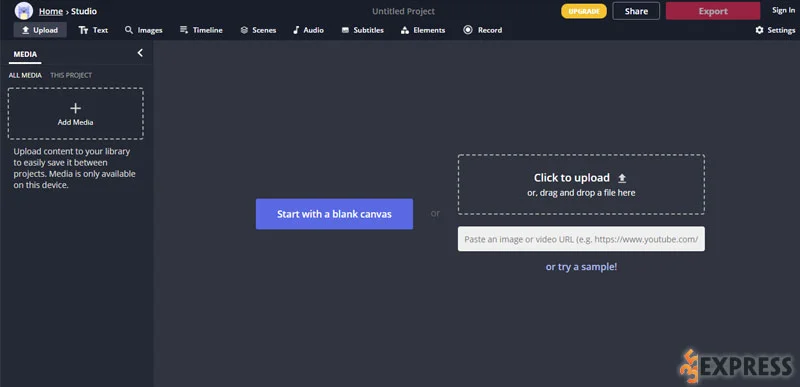Image resolution: width=800 pixels, height=387 pixels.
Task: Open Settings with gear icon
Action: (775, 30)
